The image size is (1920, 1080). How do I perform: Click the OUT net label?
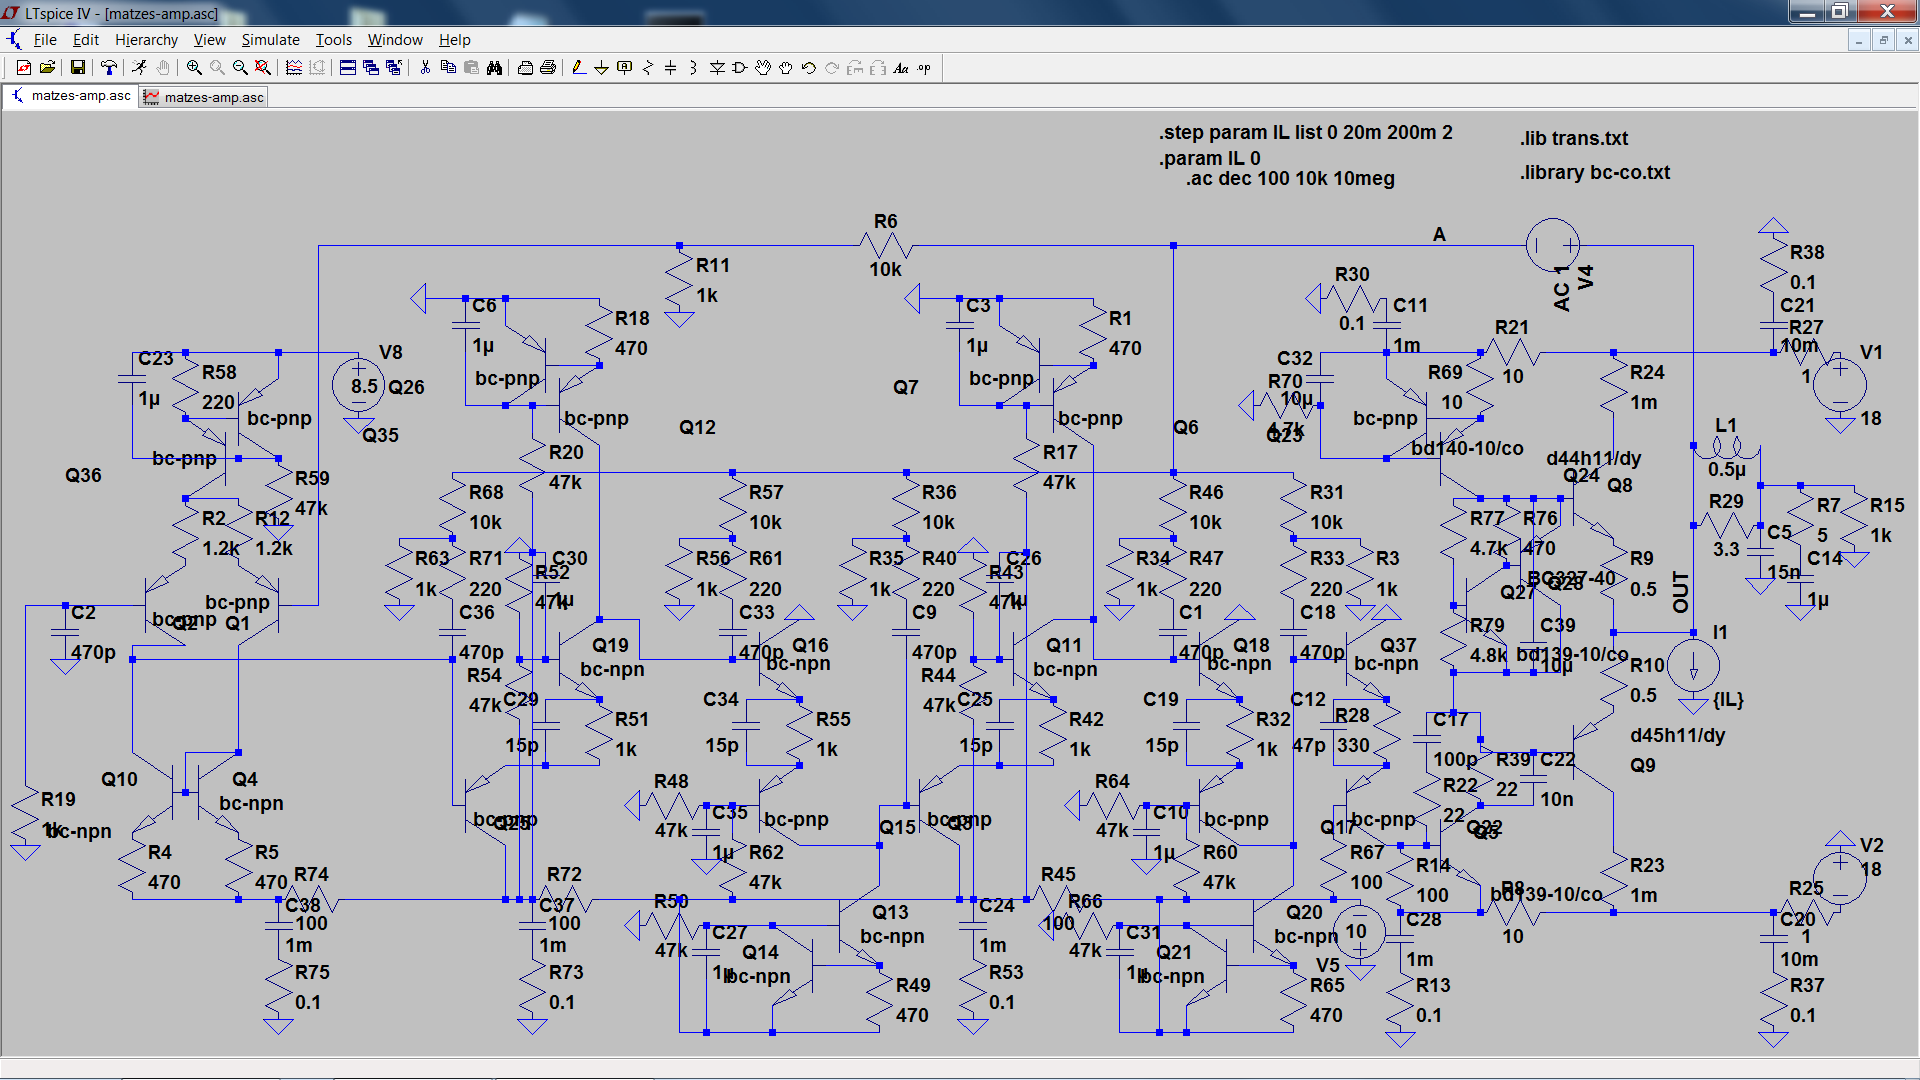coord(1681,593)
